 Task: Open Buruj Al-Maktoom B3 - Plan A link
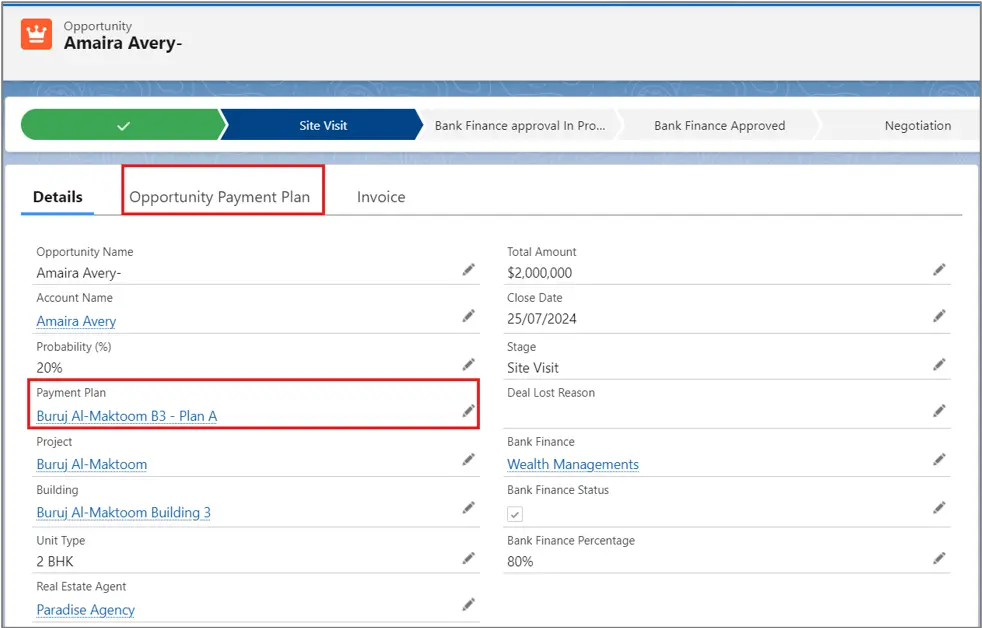click(127, 416)
